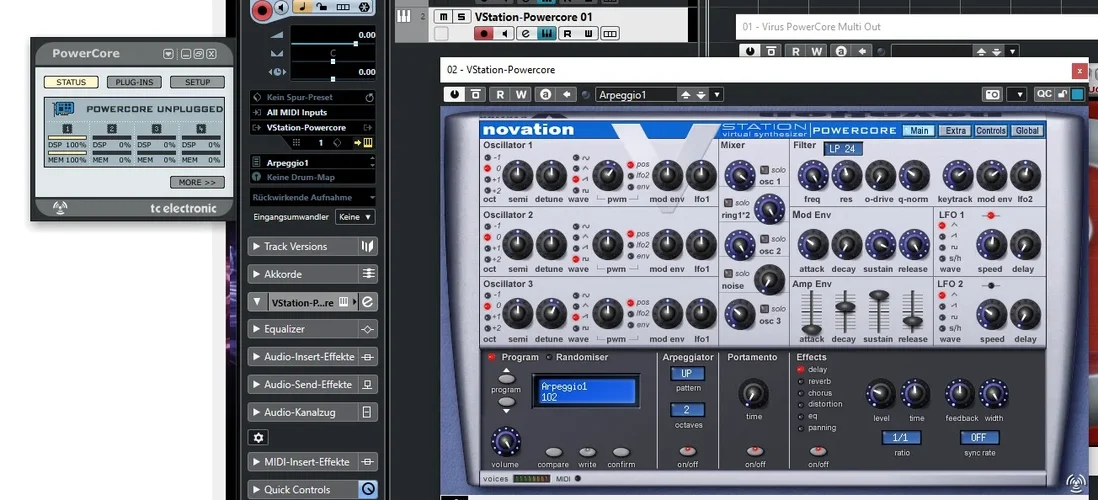Toggle the track monitor speaker icon

click(505, 33)
